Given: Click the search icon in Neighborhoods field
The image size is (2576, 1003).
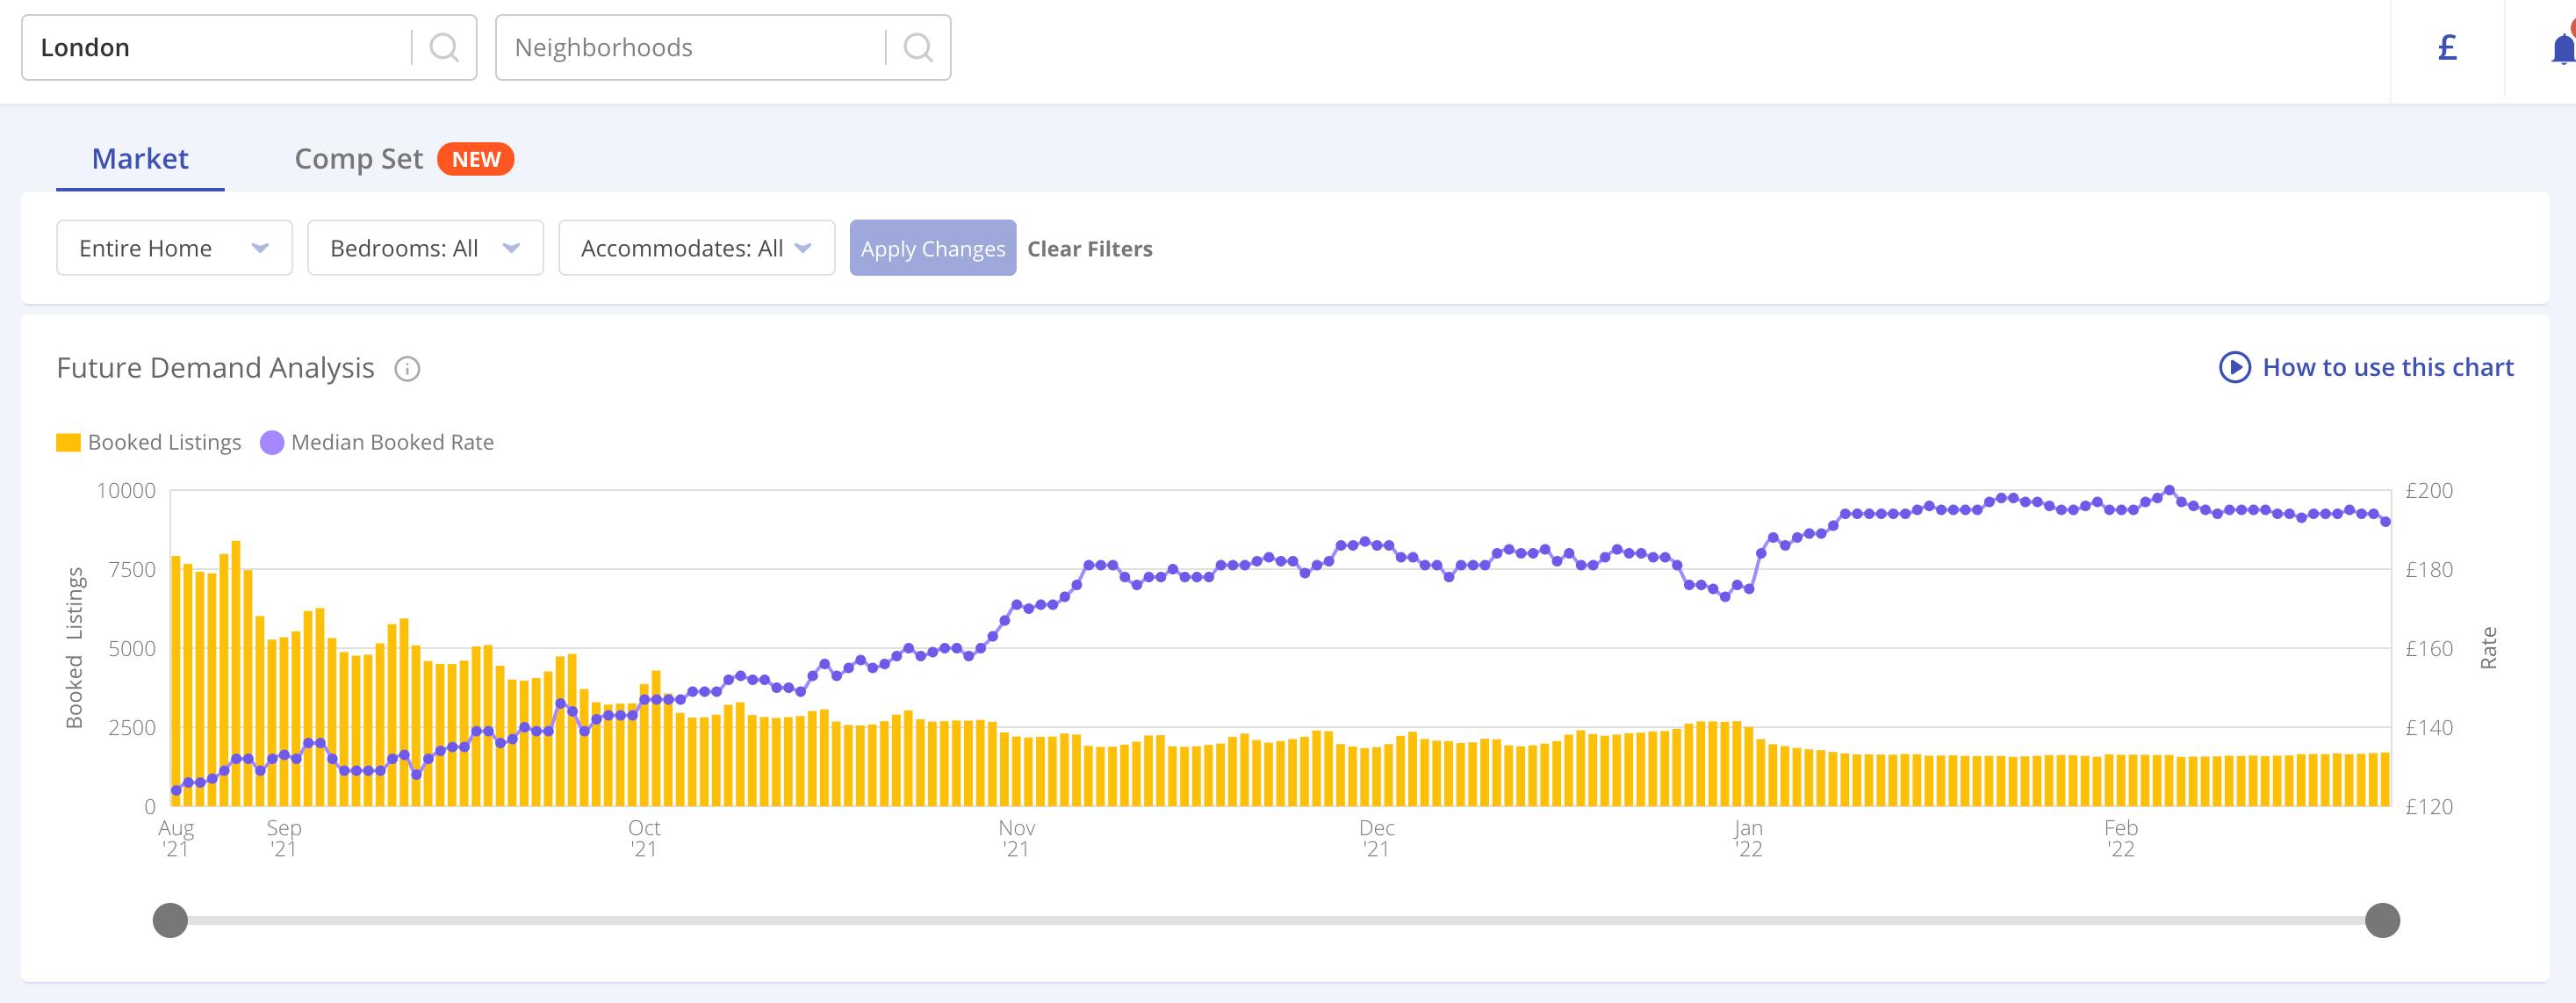Looking at the screenshot, I should point(918,46).
